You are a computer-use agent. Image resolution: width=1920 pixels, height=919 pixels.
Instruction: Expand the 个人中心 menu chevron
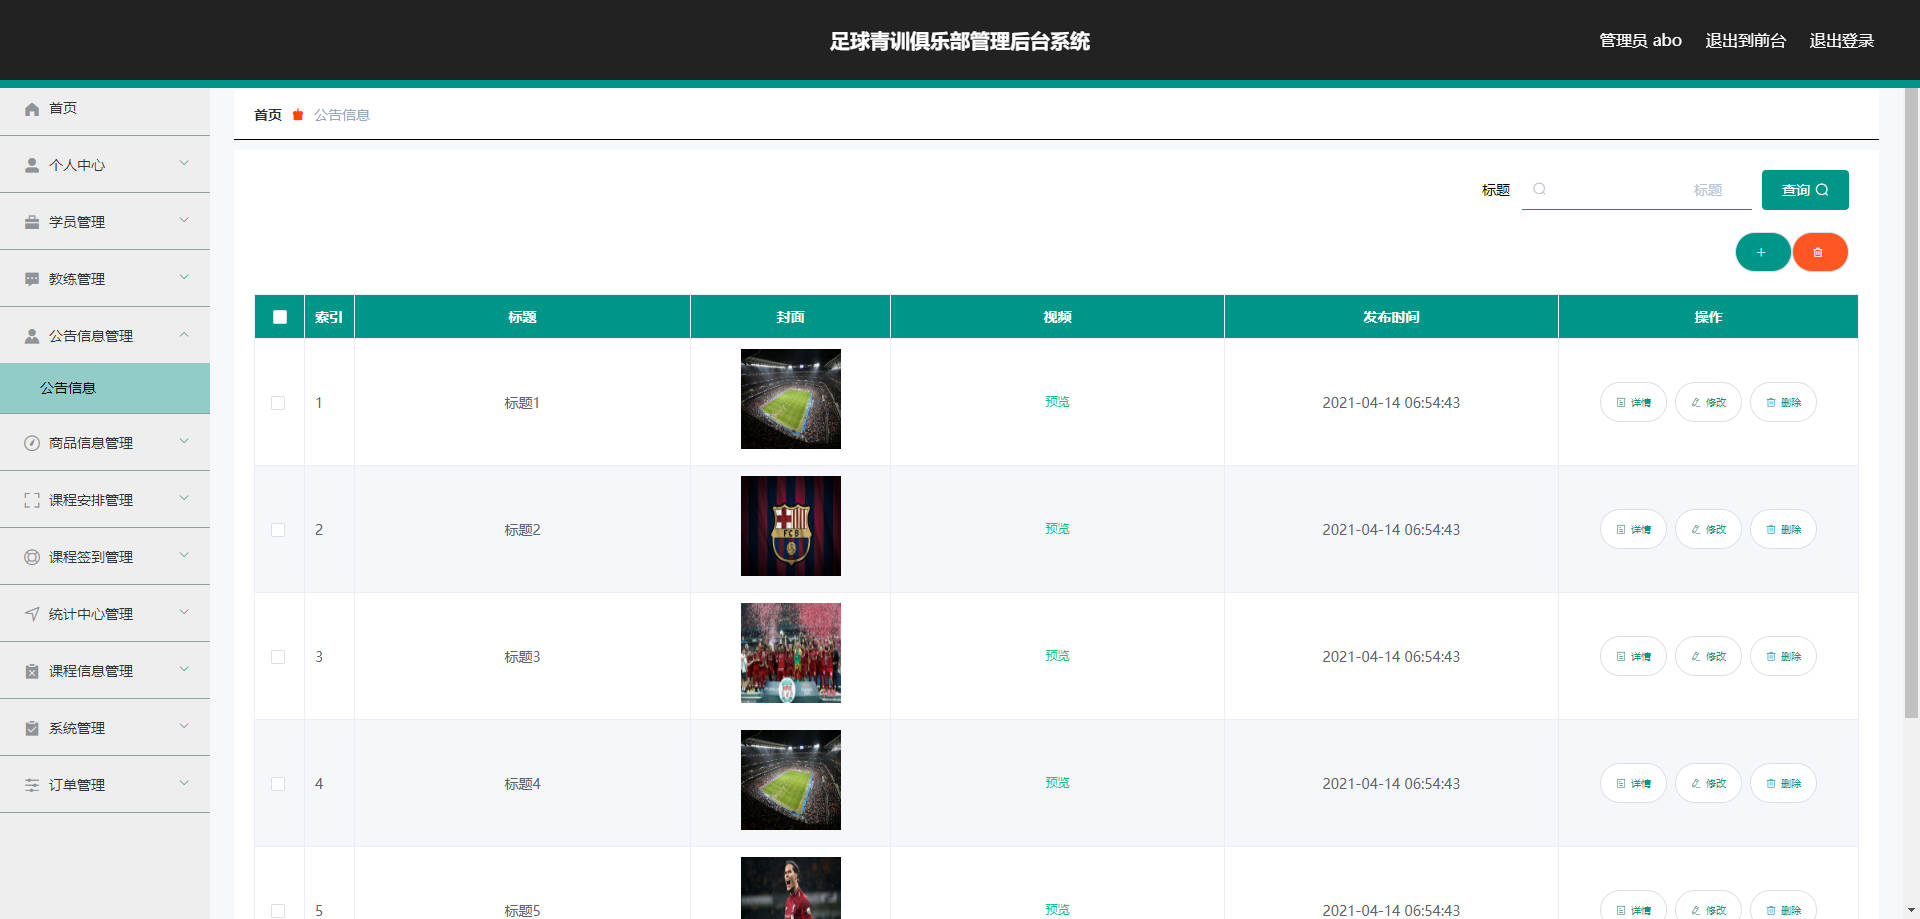click(184, 163)
